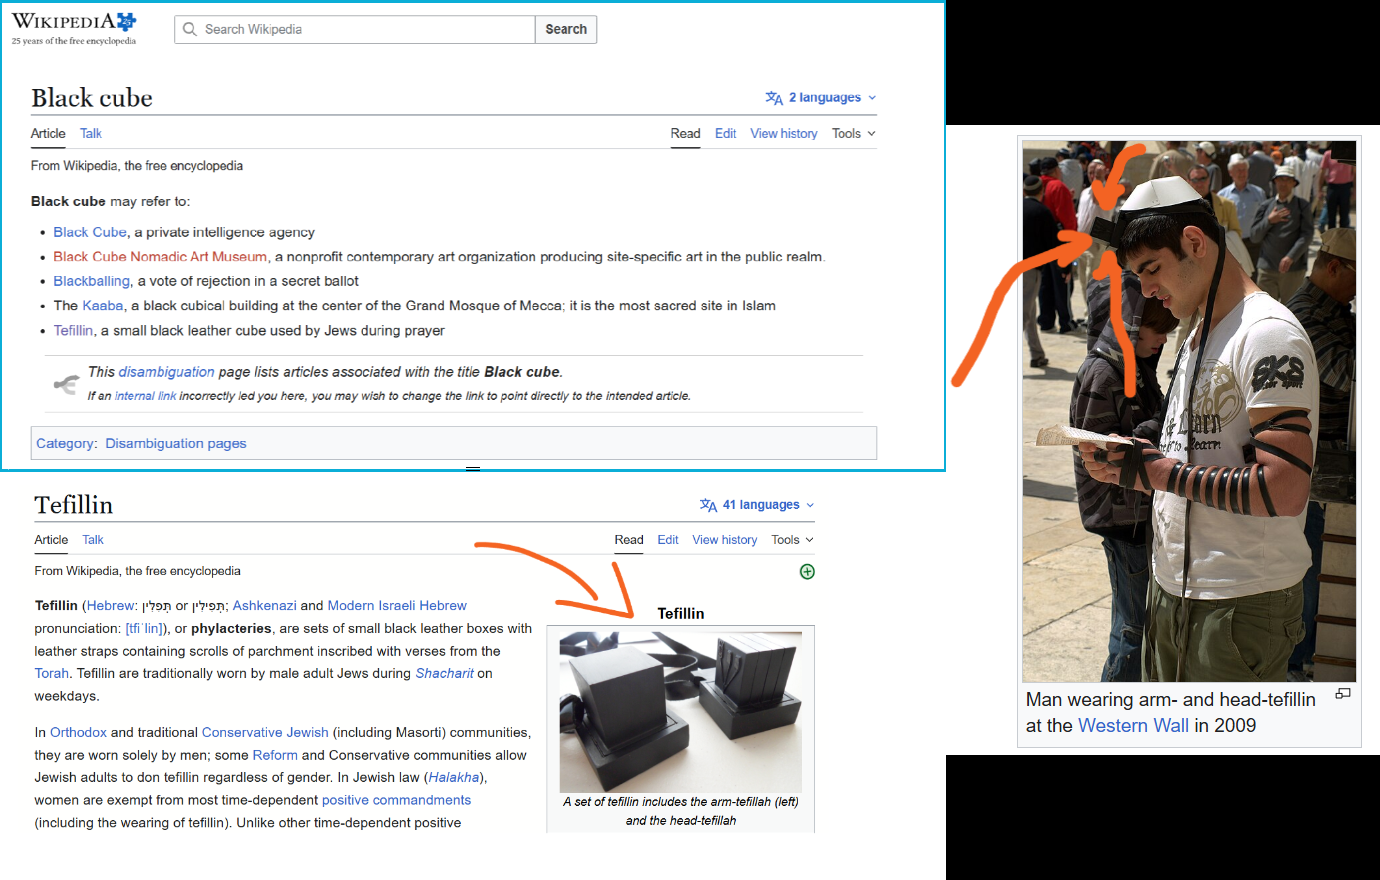The height and width of the screenshot is (880, 1380).
Task: Select the Article tab on Tefillin page
Action: pyautogui.click(x=51, y=540)
